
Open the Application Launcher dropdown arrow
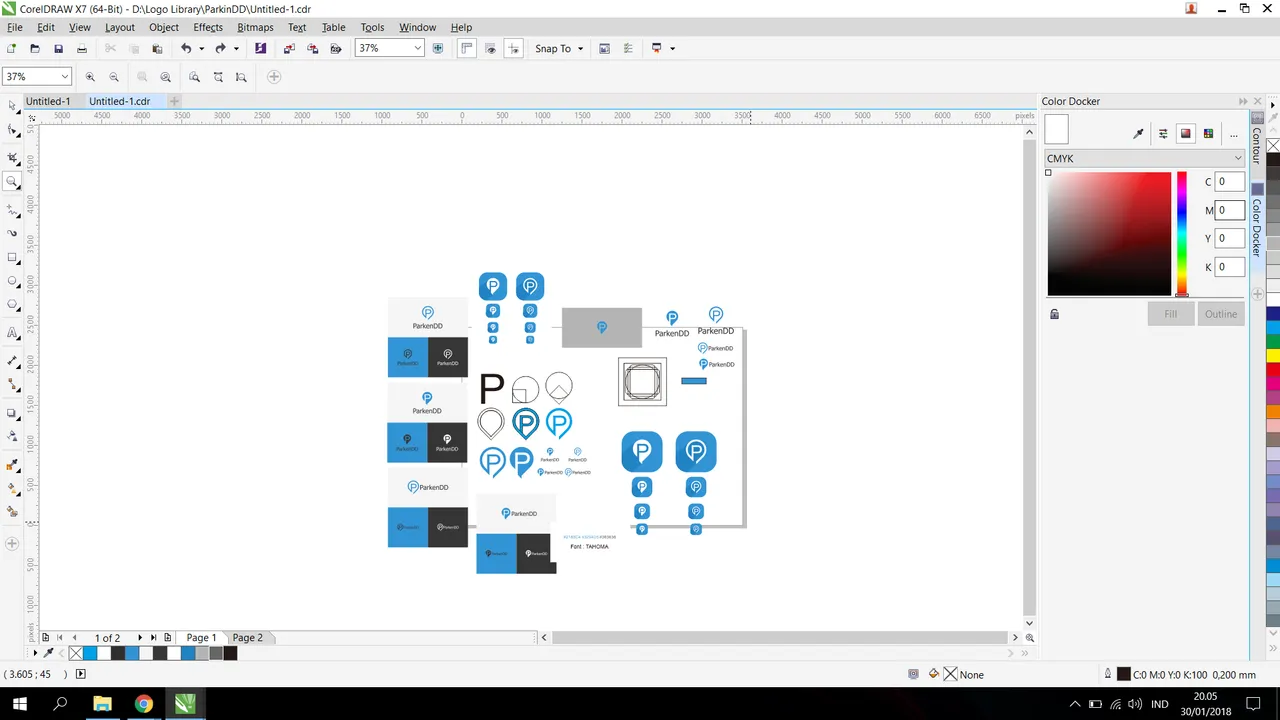(x=672, y=48)
